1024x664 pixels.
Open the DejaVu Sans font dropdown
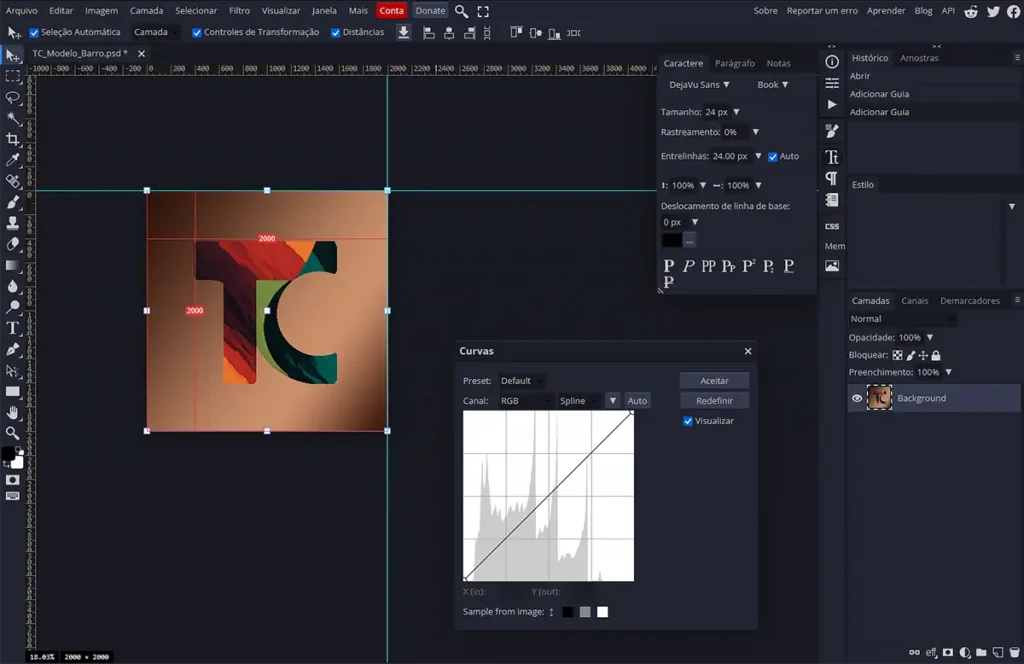pos(699,85)
